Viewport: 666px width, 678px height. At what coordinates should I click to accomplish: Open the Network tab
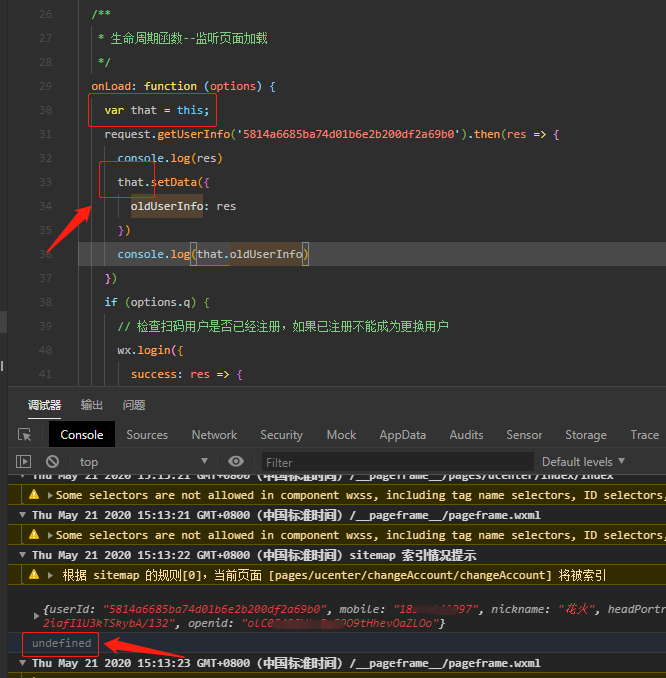(214, 435)
